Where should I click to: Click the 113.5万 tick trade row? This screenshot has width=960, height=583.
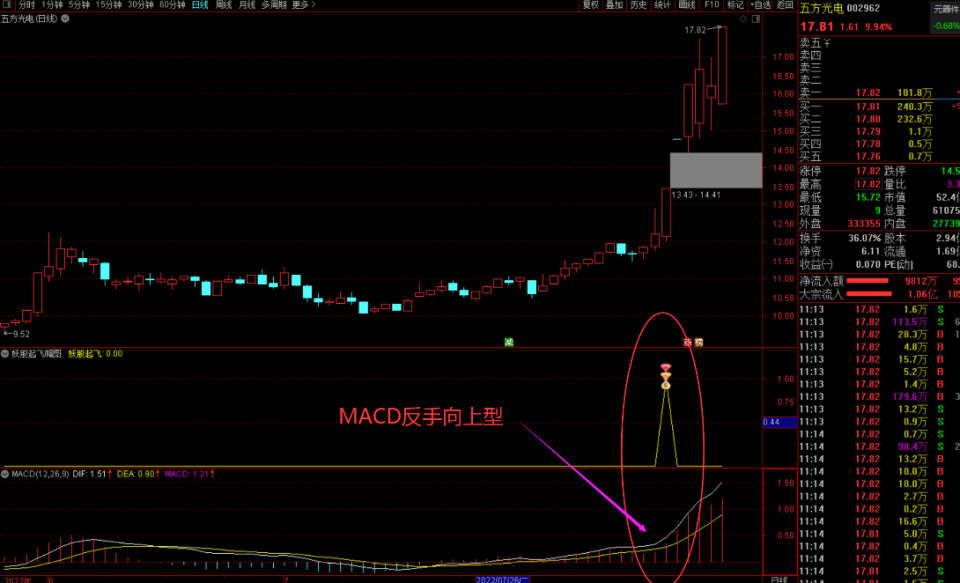[x=879, y=322]
